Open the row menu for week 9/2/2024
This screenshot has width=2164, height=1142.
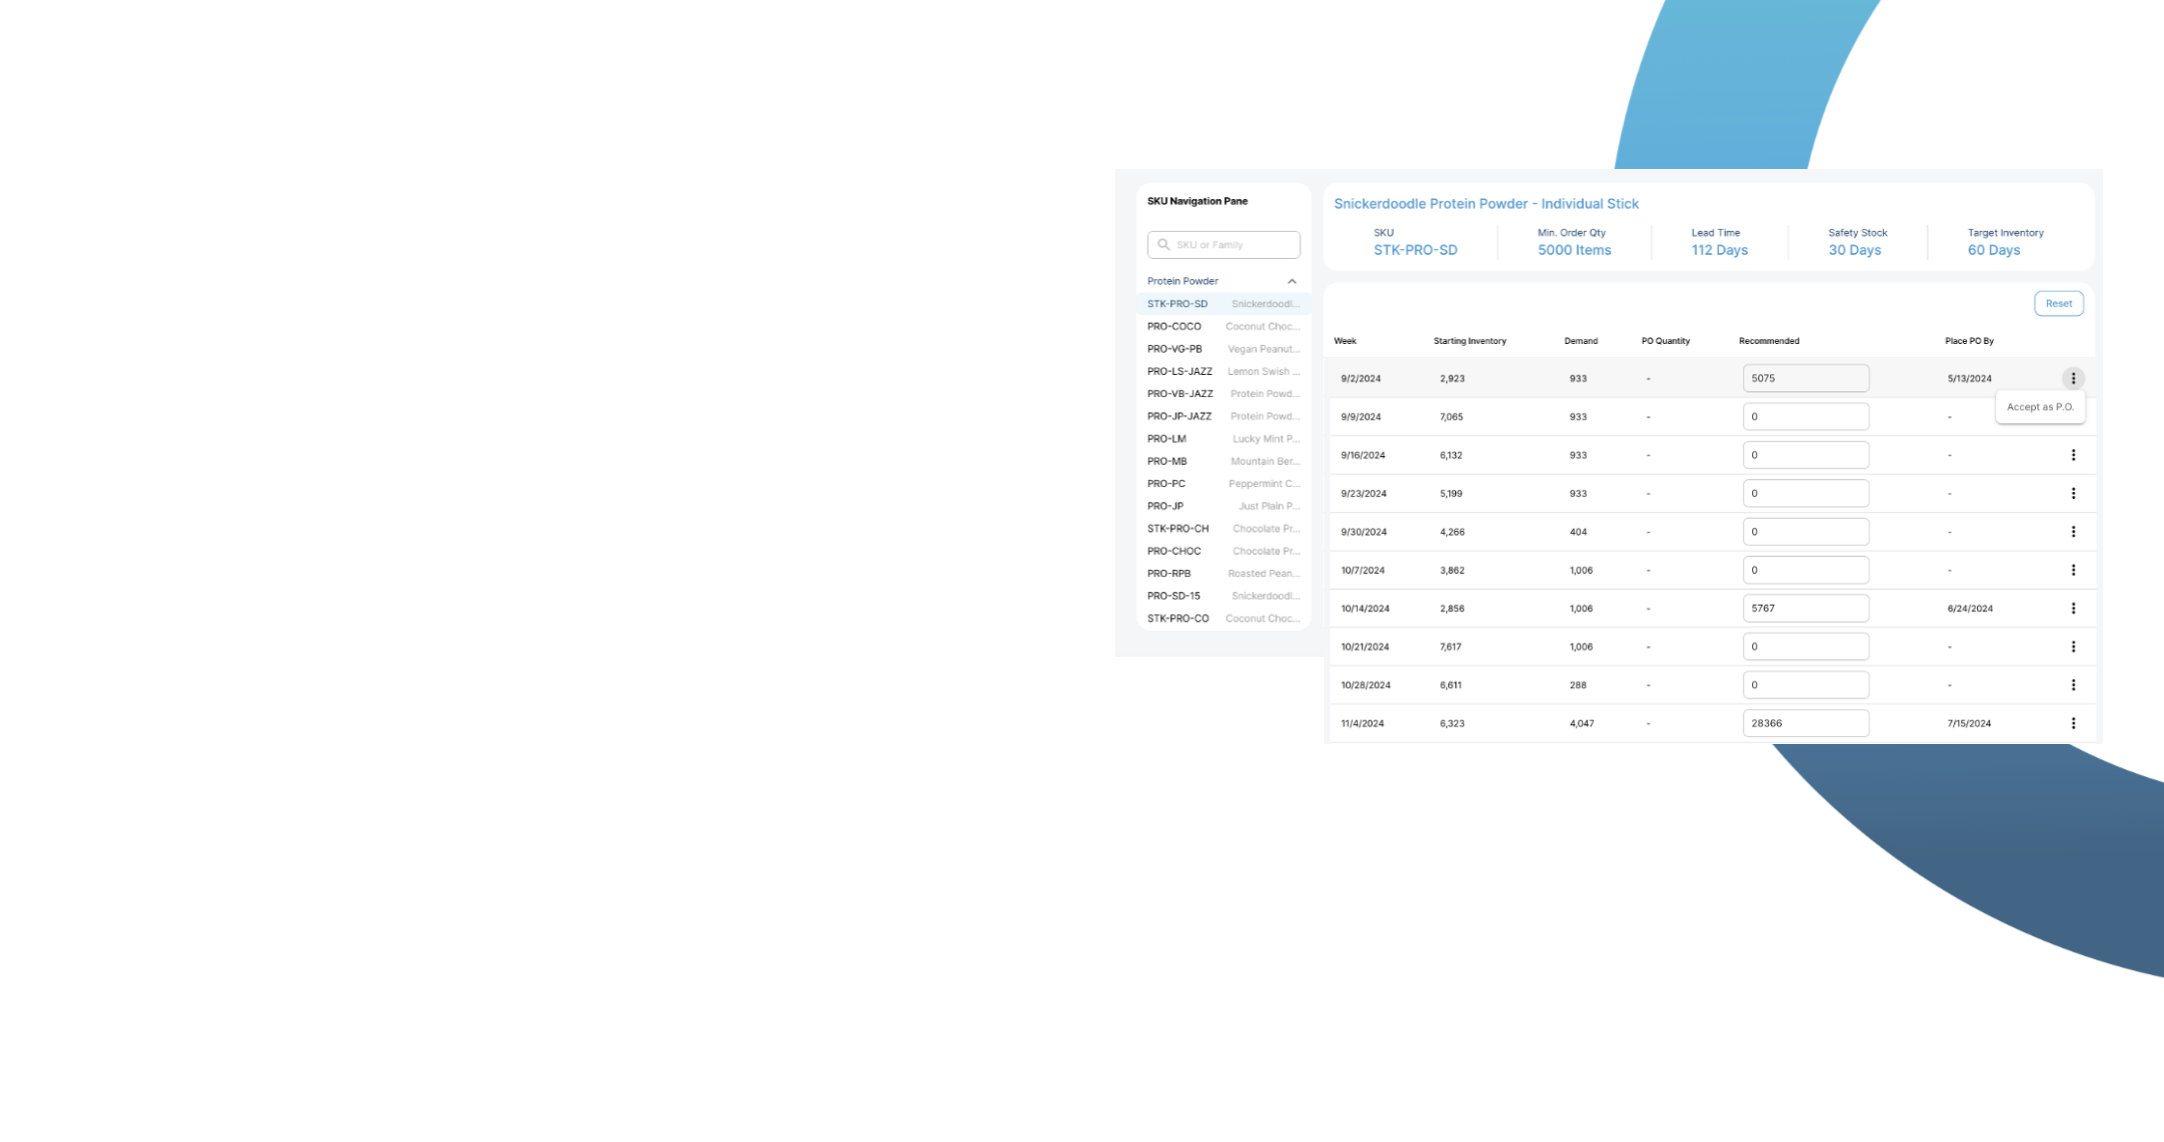(2072, 378)
